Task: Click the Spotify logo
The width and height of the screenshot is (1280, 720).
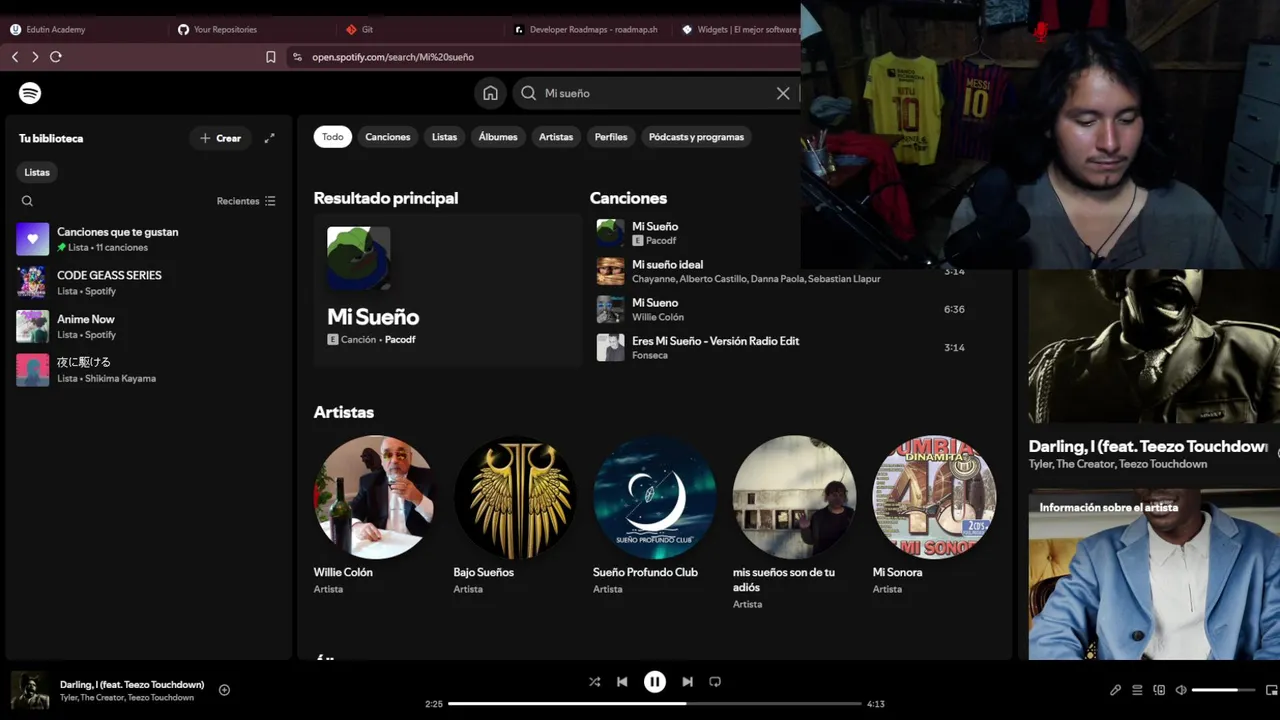Action: 30,93
